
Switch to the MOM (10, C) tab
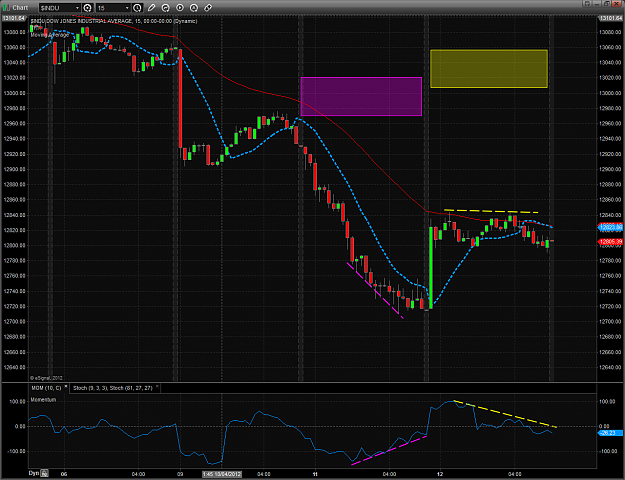[x=46, y=388]
